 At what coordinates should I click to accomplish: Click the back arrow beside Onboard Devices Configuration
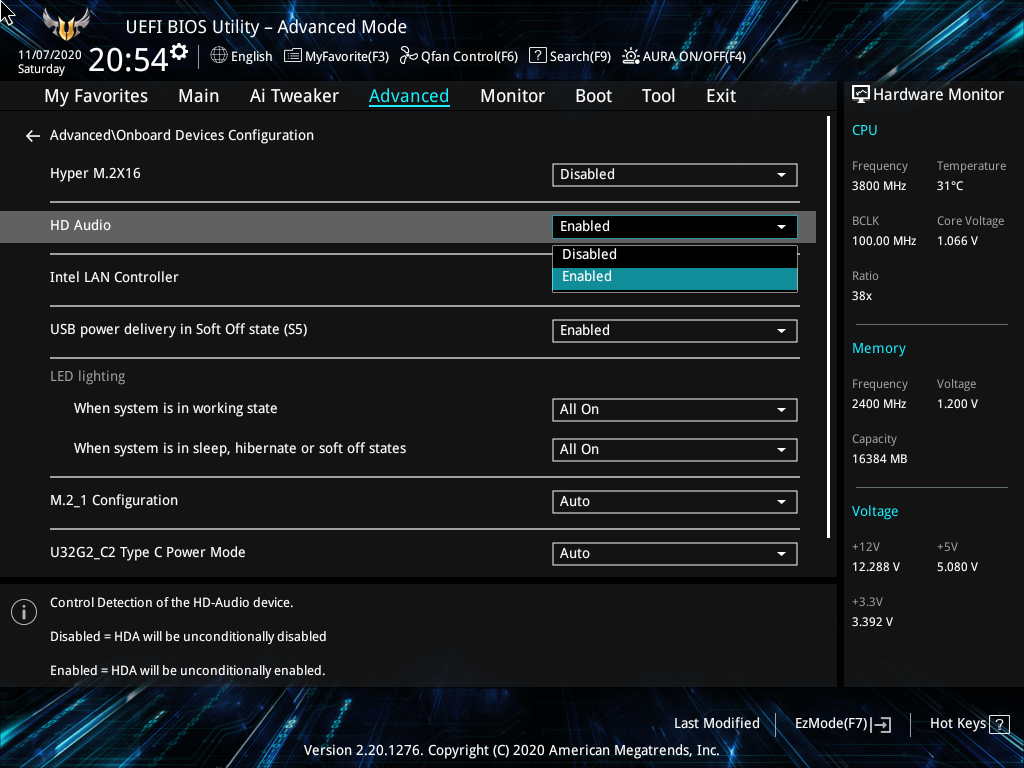pos(33,136)
